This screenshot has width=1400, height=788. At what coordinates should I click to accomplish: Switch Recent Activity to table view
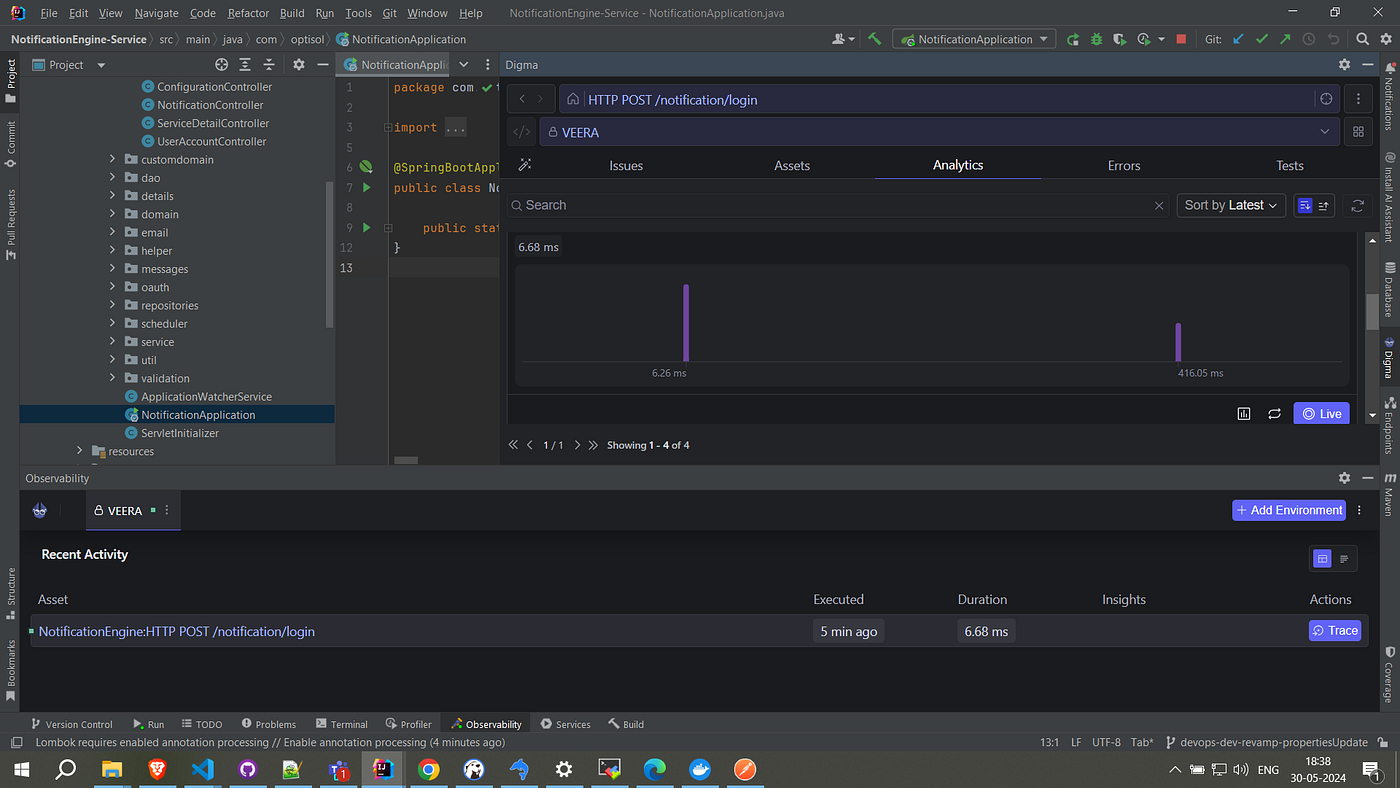coord(1322,559)
